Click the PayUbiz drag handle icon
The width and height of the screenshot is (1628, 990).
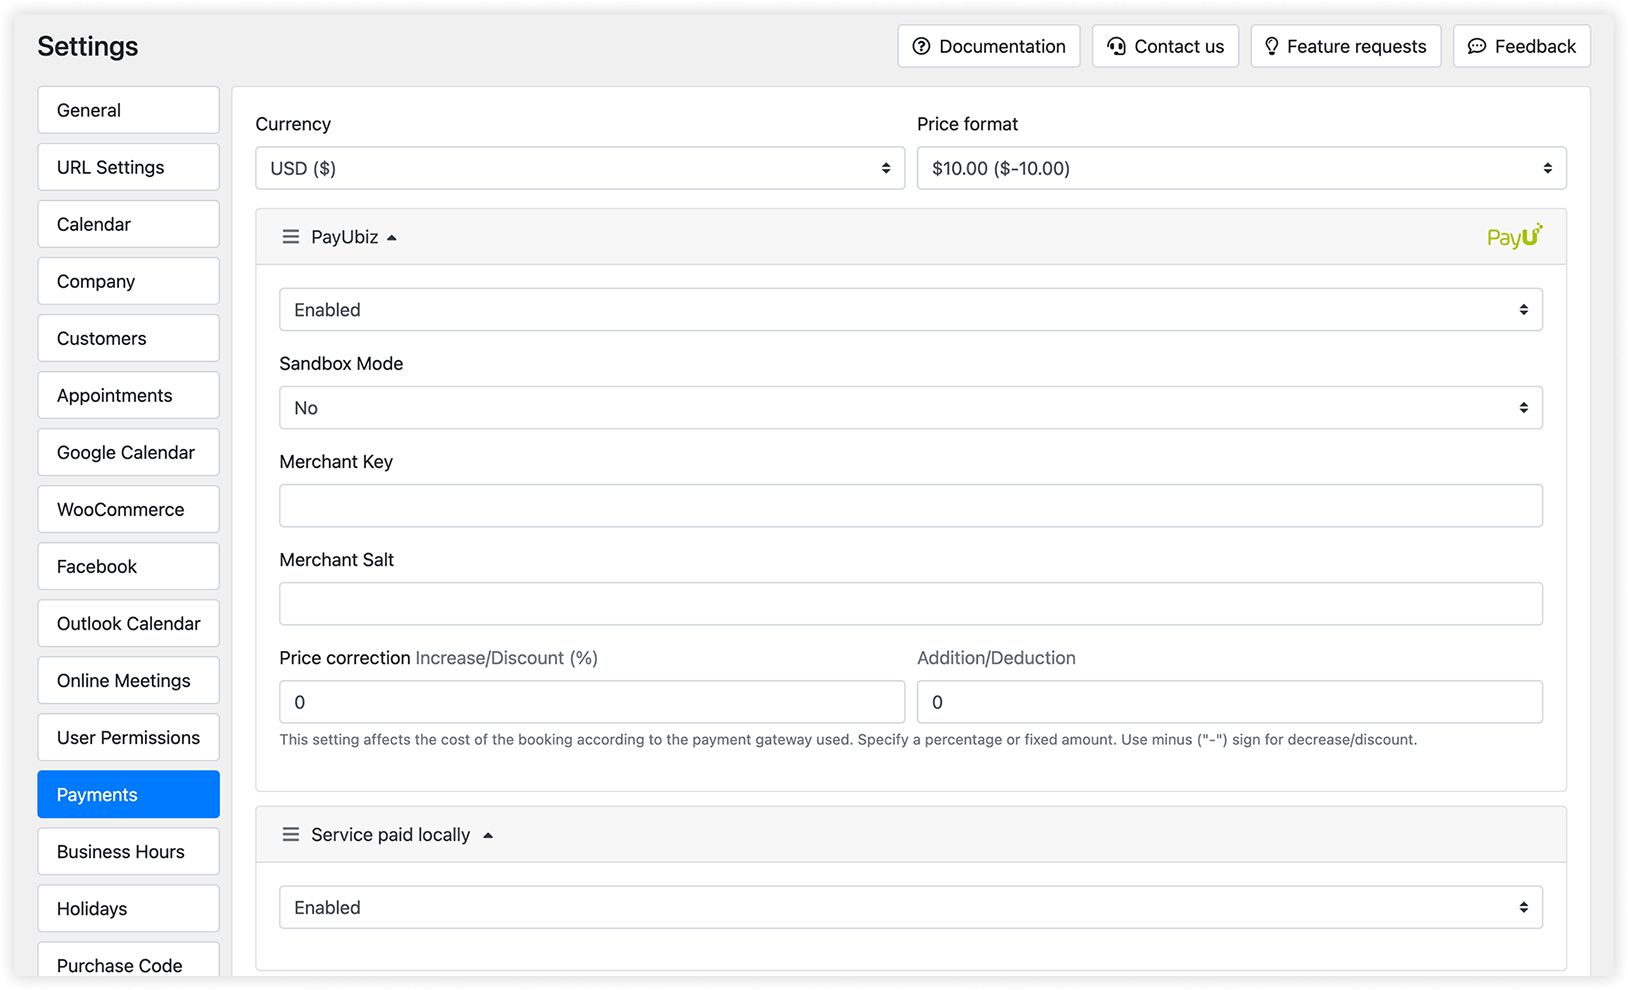(x=290, y=237)
